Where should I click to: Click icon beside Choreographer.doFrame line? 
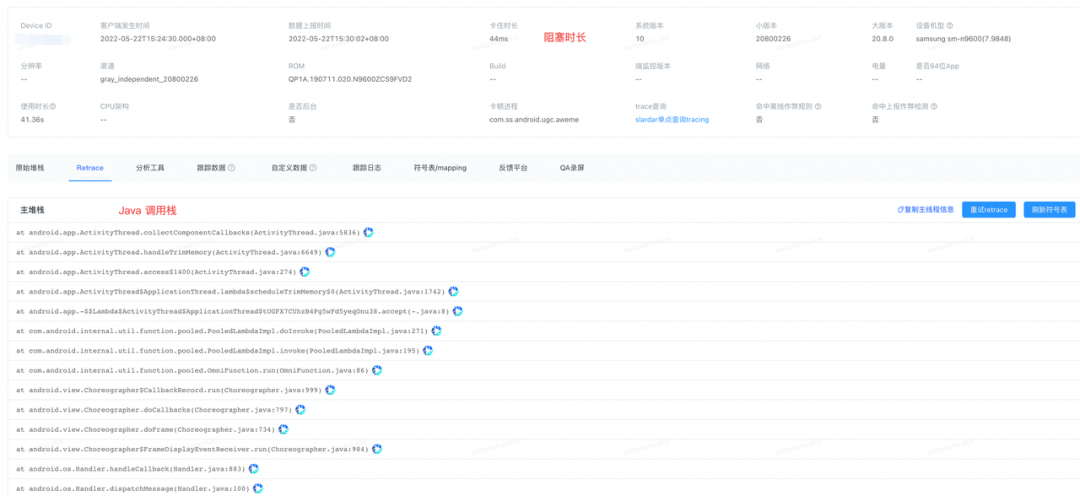(x=283, y=429)
